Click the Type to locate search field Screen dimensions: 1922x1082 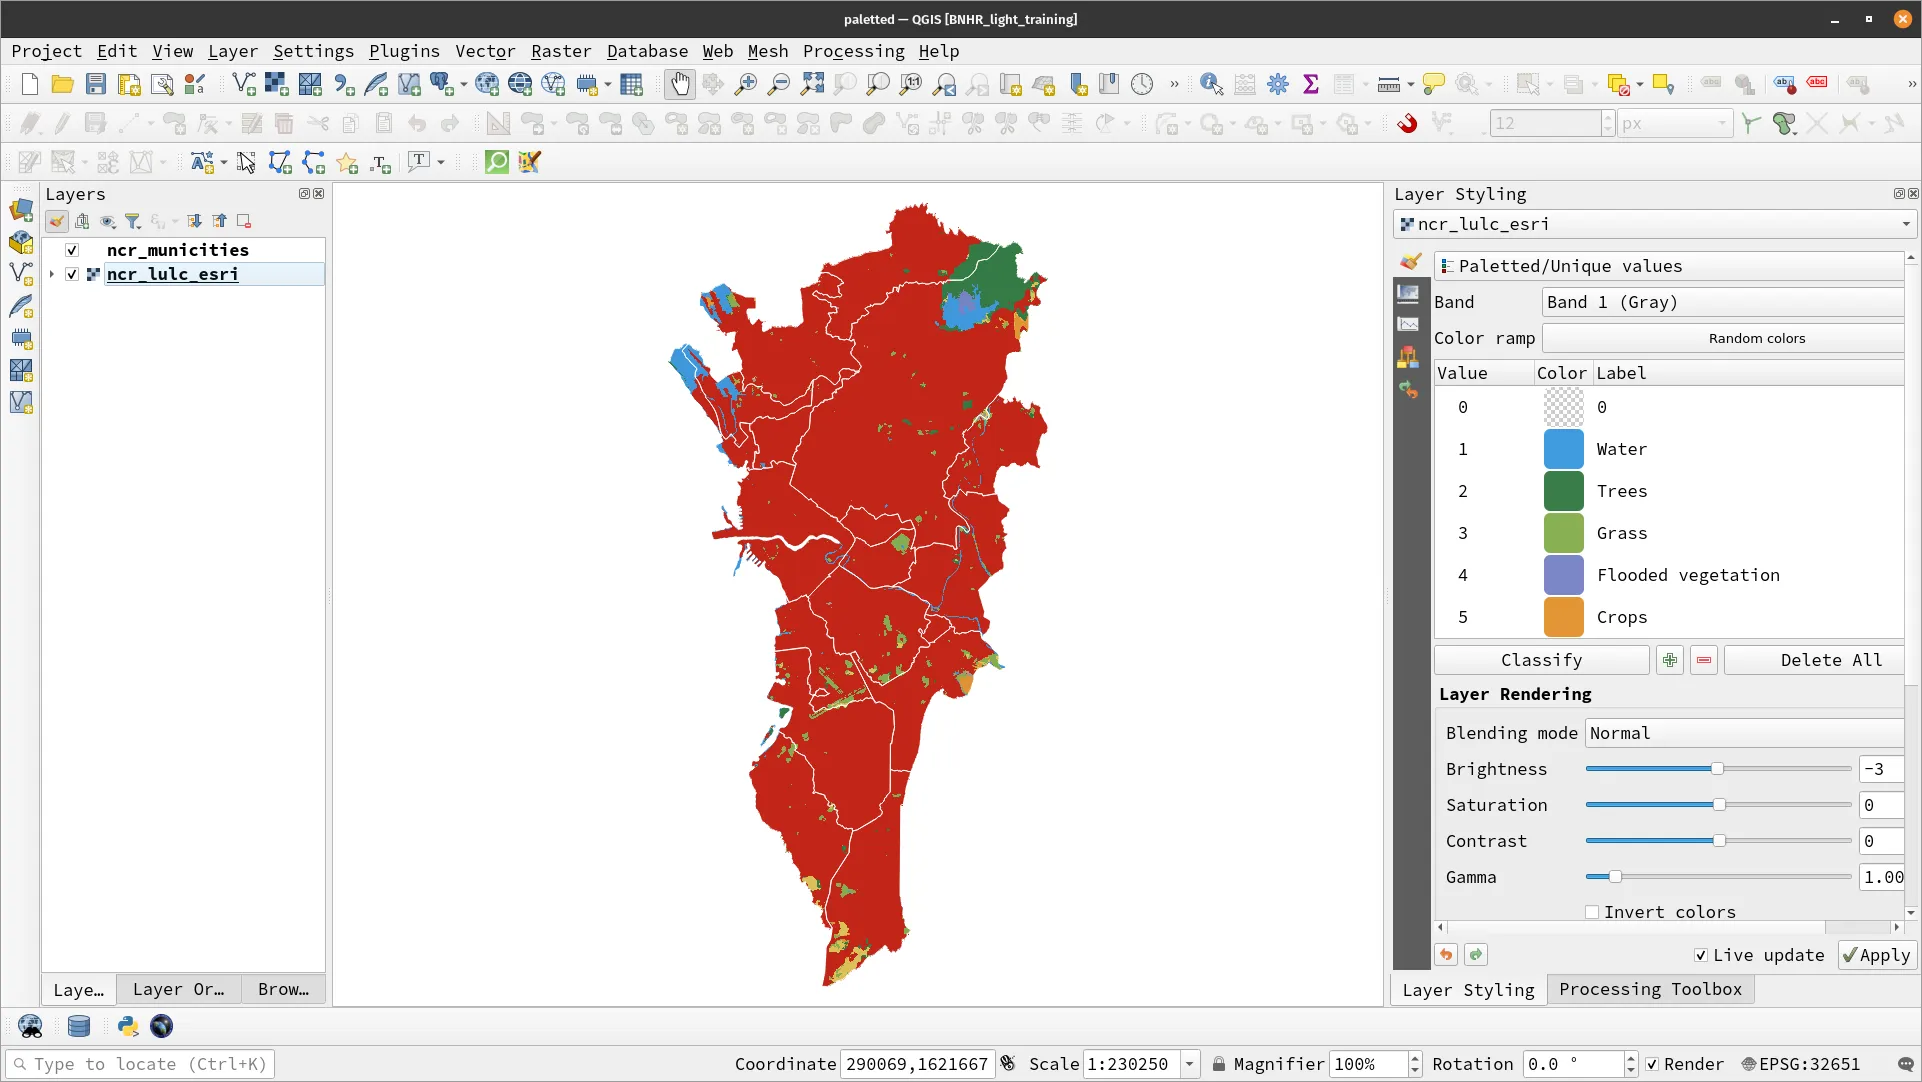click(140, 1063)
